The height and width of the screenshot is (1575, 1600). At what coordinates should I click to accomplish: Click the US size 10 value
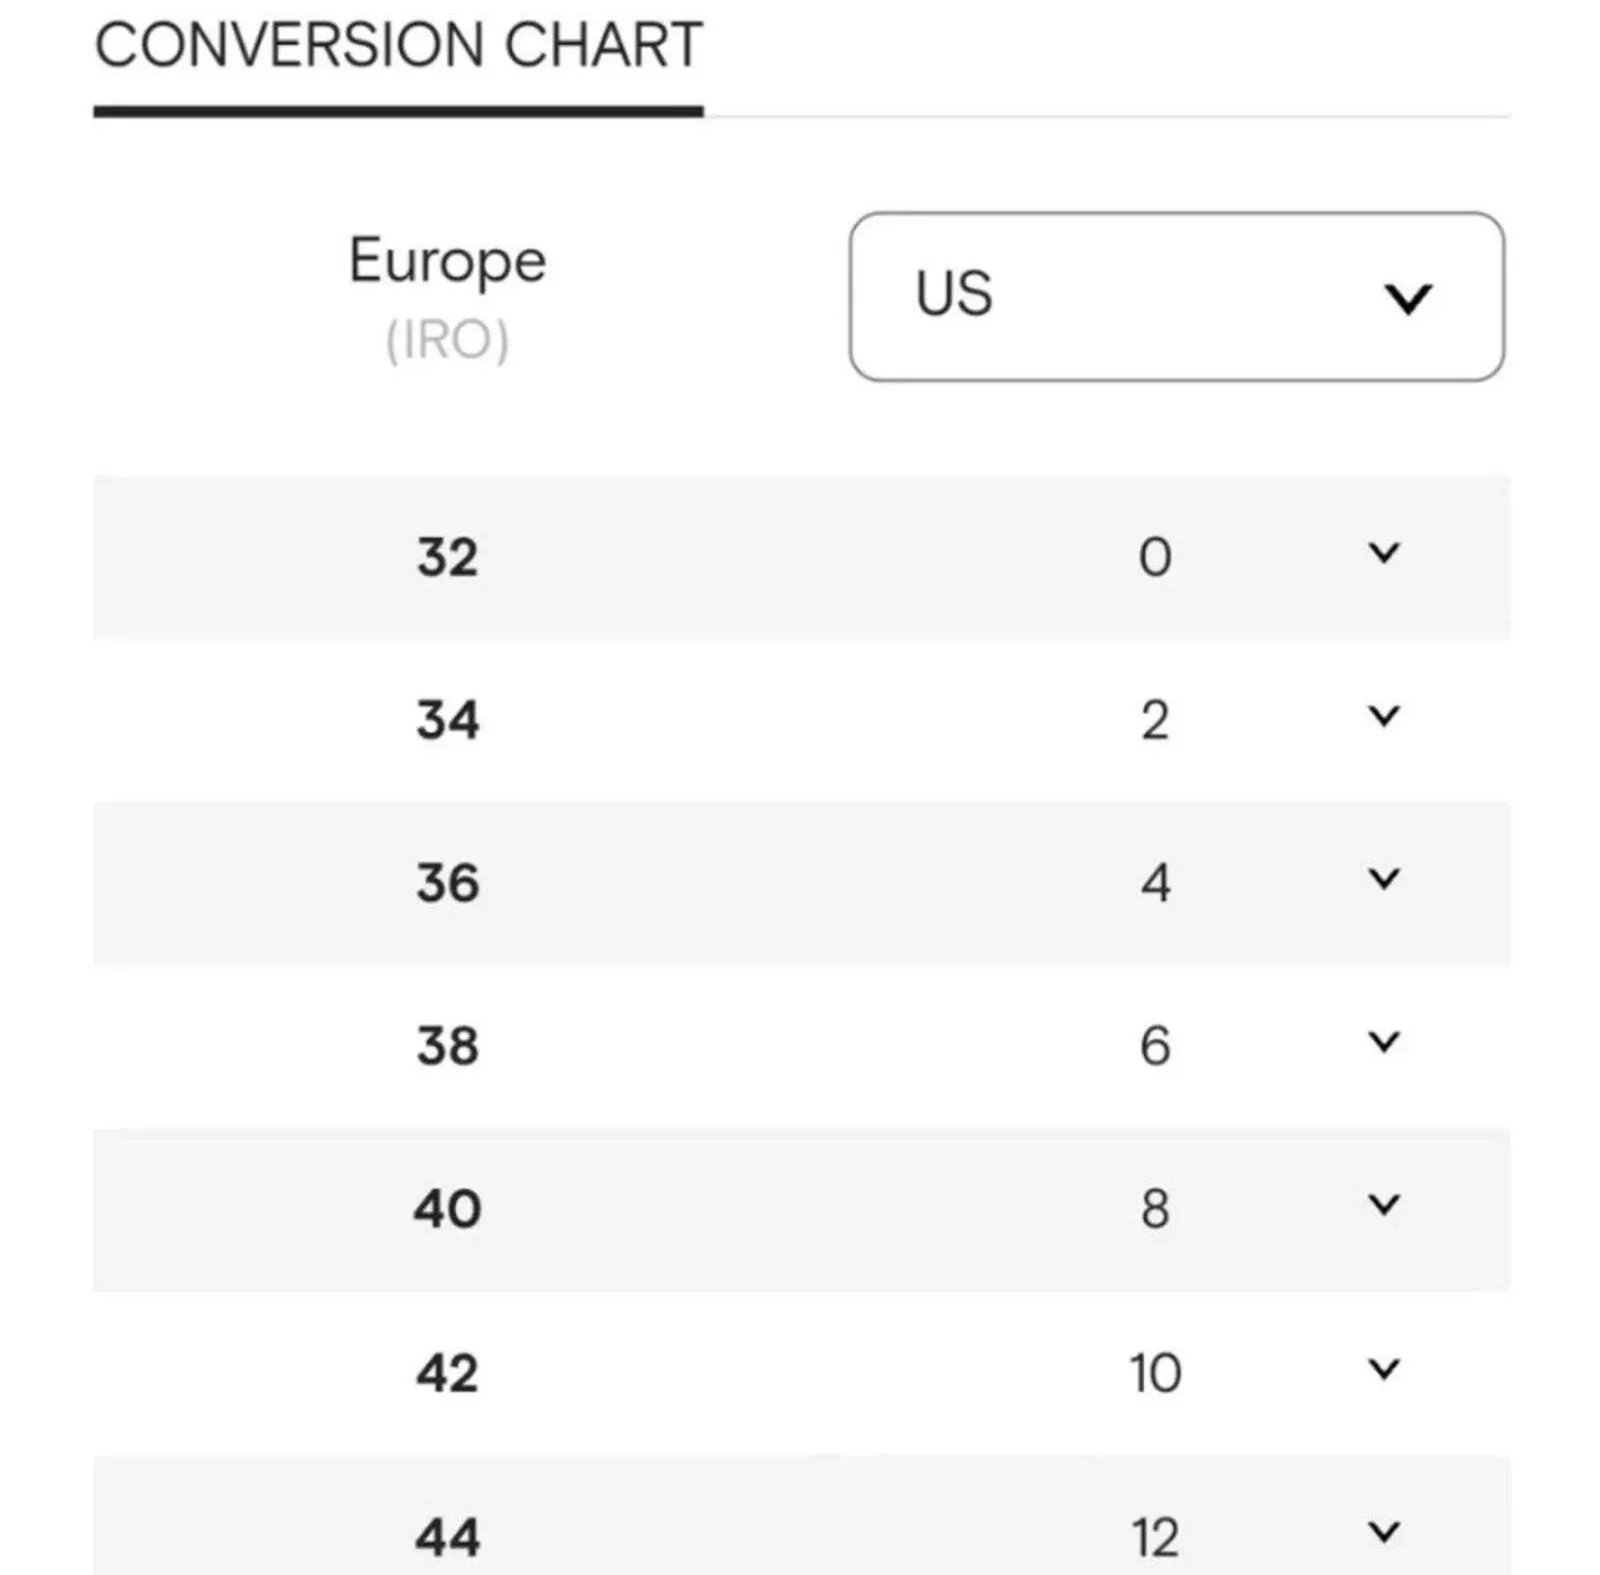point(1155,1372)
